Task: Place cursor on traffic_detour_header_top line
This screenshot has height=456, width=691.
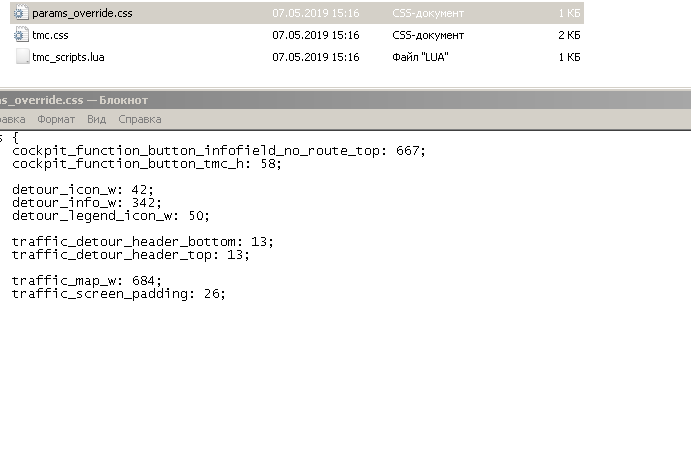Action: pos(131,255)
